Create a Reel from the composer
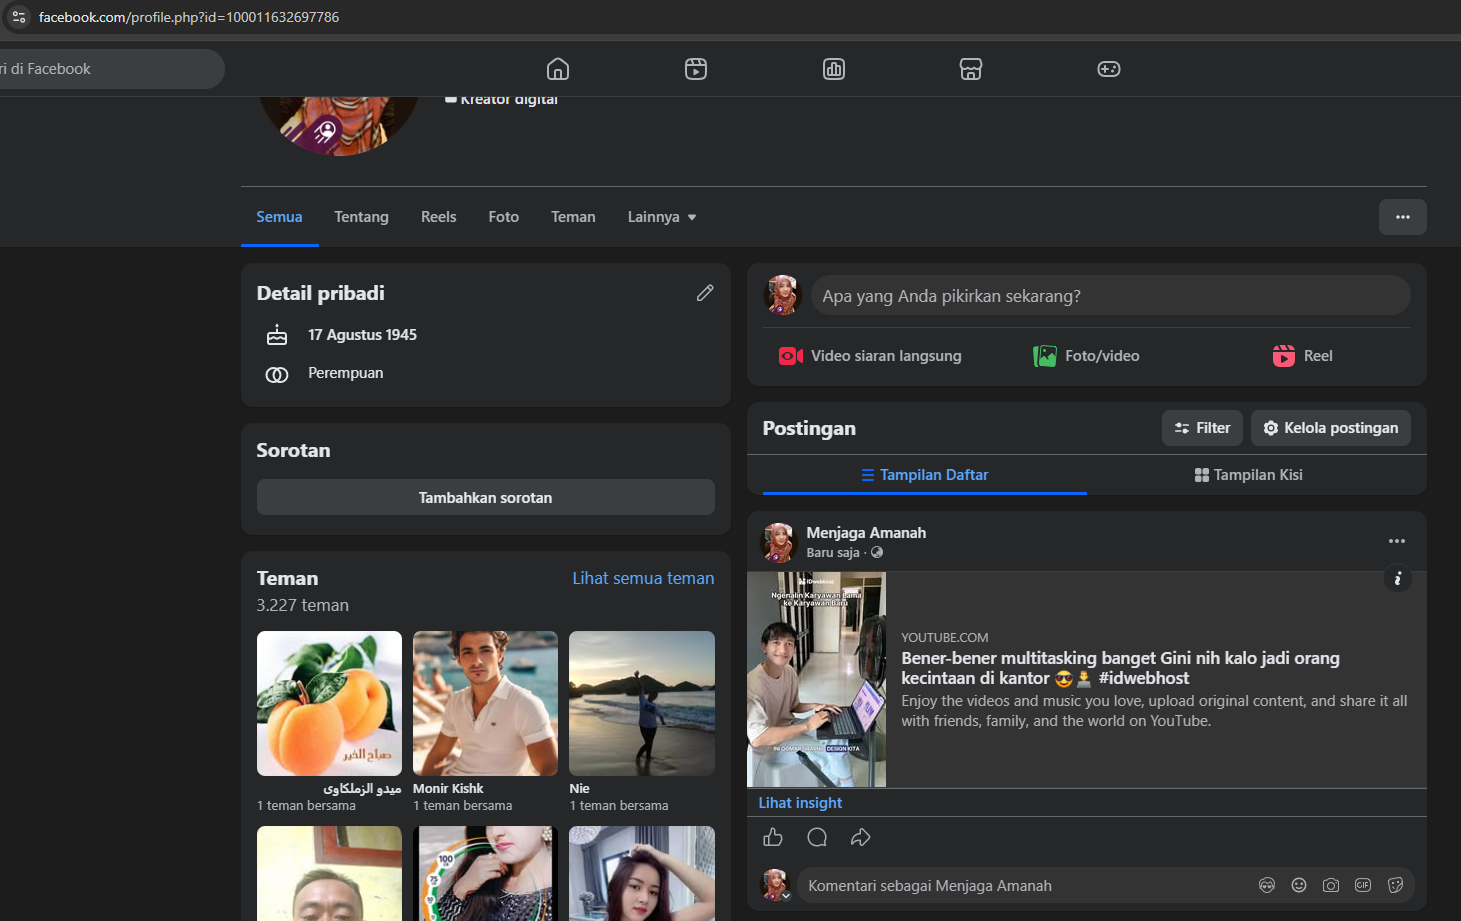 click(1302, 356)
